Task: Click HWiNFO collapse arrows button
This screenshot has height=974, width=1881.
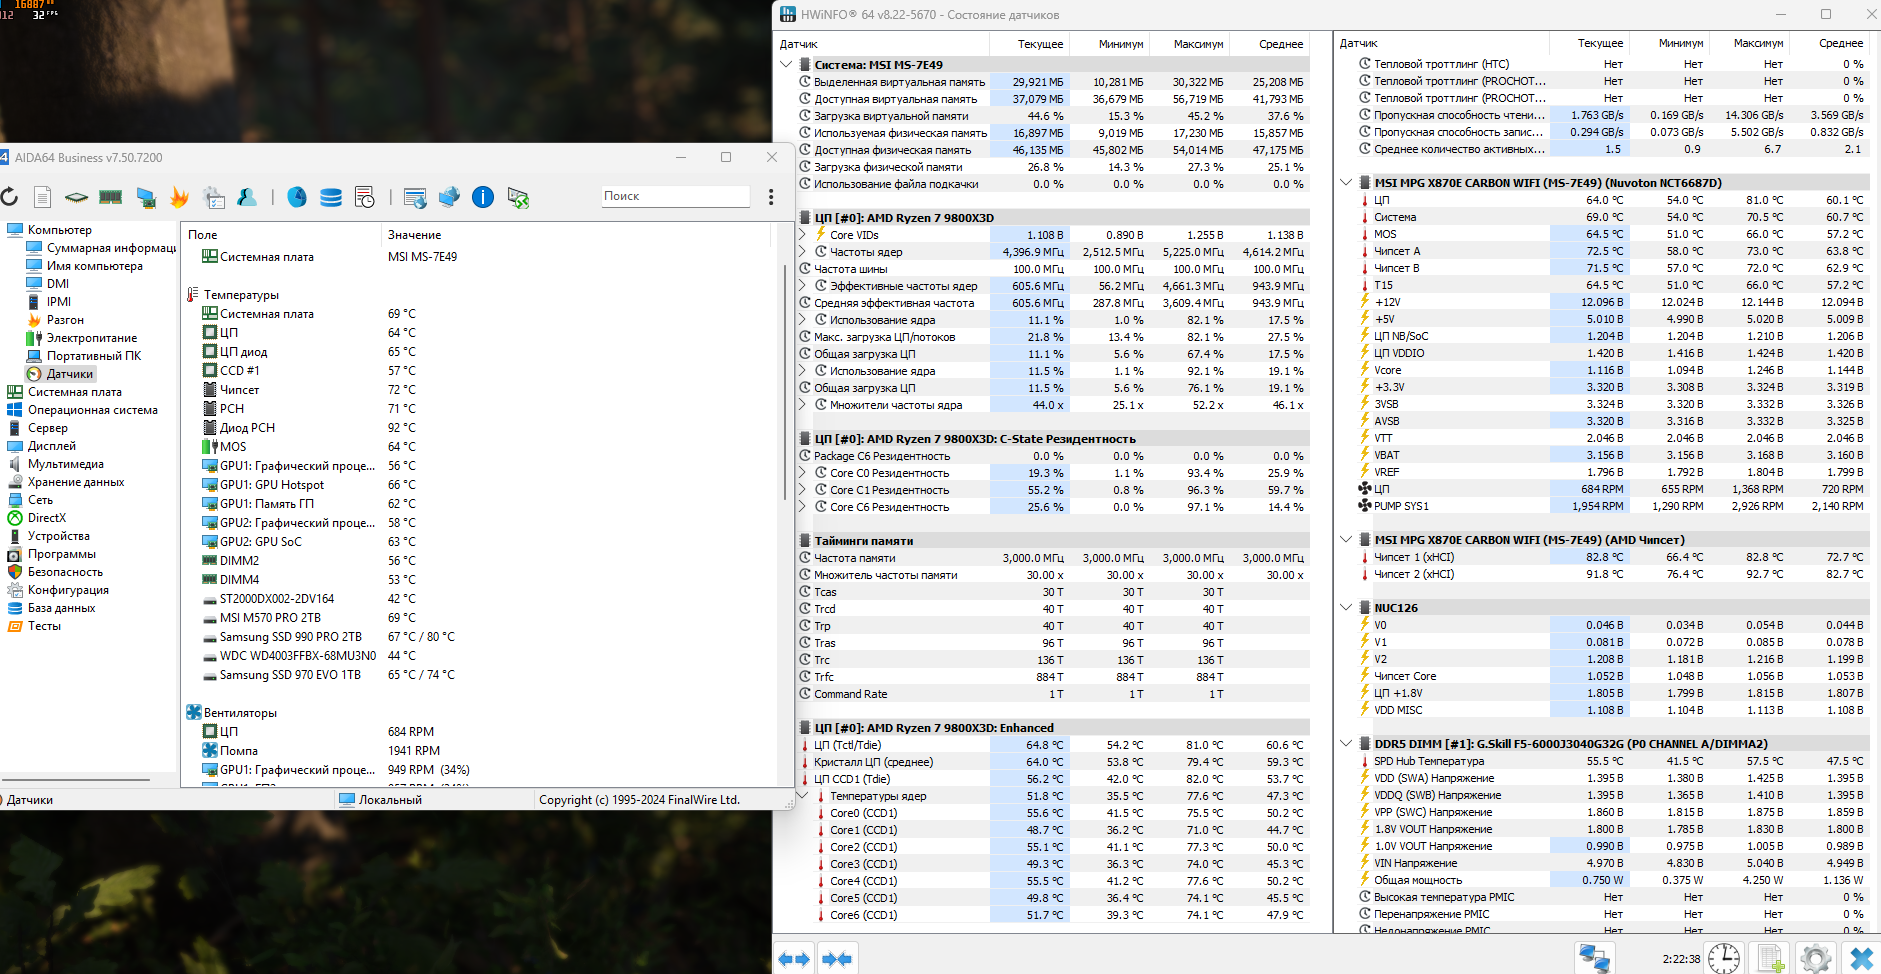Action: [837, 959]
